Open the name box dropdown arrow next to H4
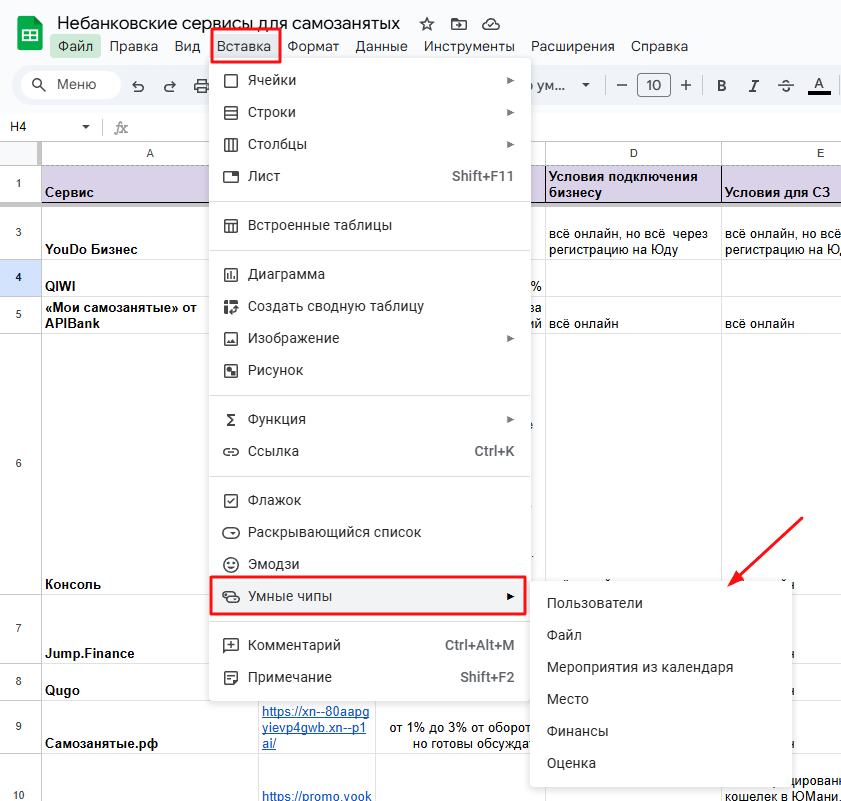The height and width of the screenshot is (801, 841). click(86, 127)
